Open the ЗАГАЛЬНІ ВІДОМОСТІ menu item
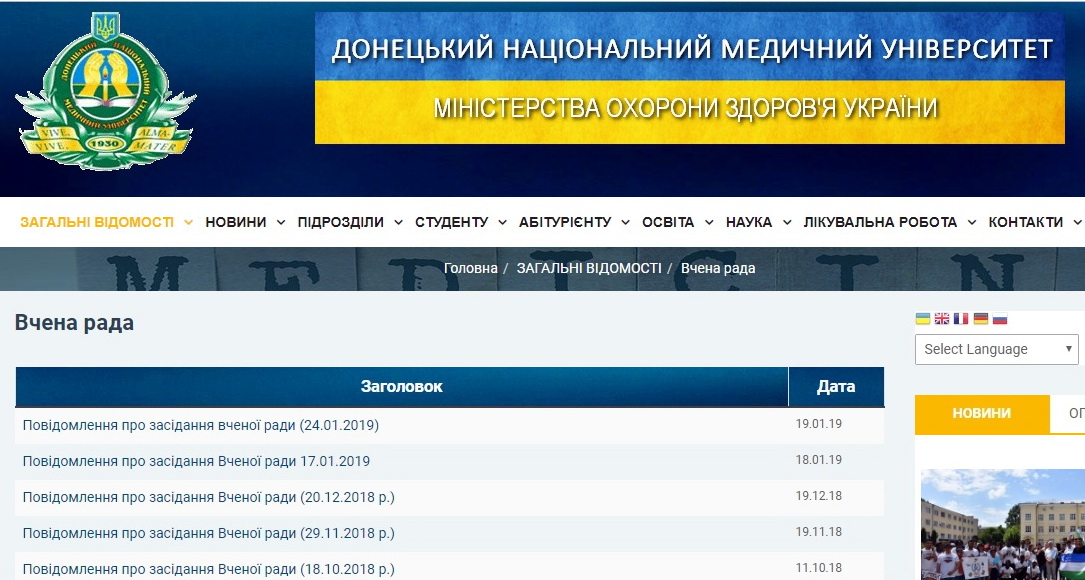This screenshot has width=1085, height=580. point(97,222)
